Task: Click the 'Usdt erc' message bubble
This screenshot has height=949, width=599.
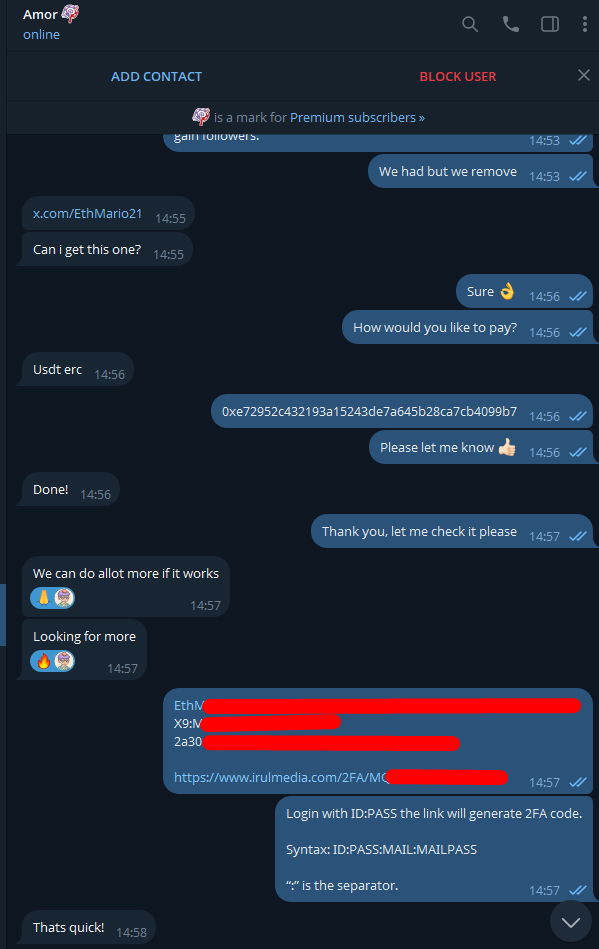Action: click(77, 369)
